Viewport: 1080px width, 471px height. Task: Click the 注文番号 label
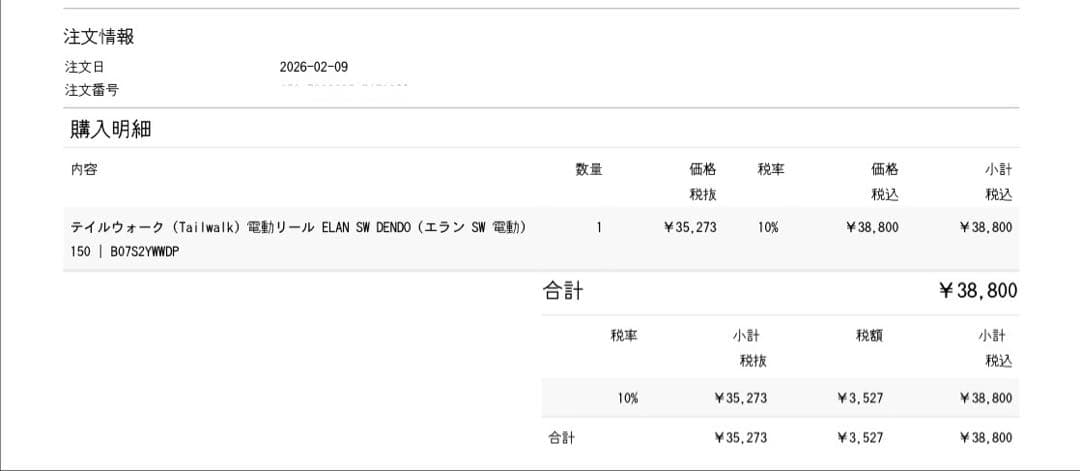click(x=91, y=90)
